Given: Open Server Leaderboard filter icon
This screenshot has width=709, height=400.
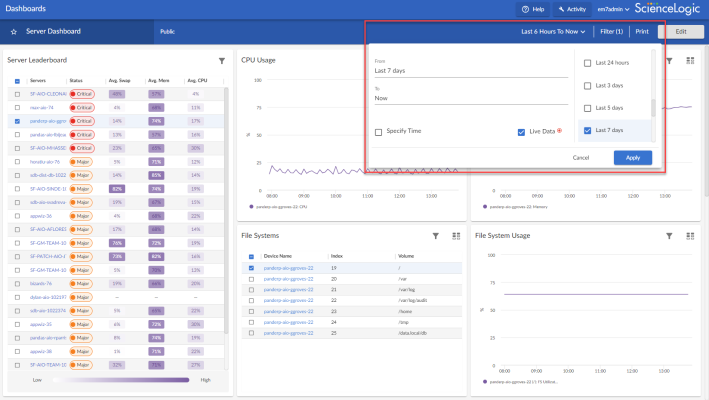Looking at the screenshot, I should pos(221,61).
